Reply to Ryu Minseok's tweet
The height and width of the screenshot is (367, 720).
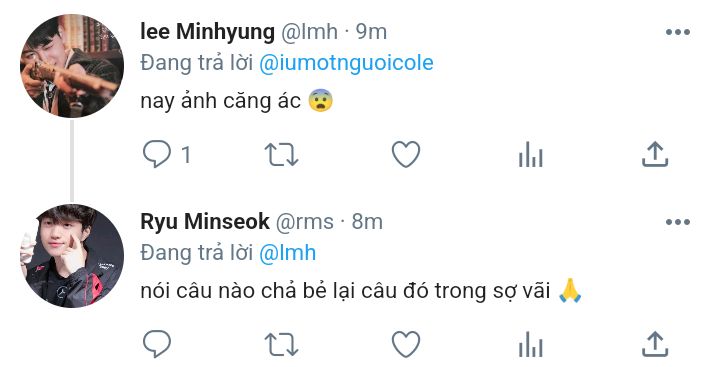(x=157, y=344)
